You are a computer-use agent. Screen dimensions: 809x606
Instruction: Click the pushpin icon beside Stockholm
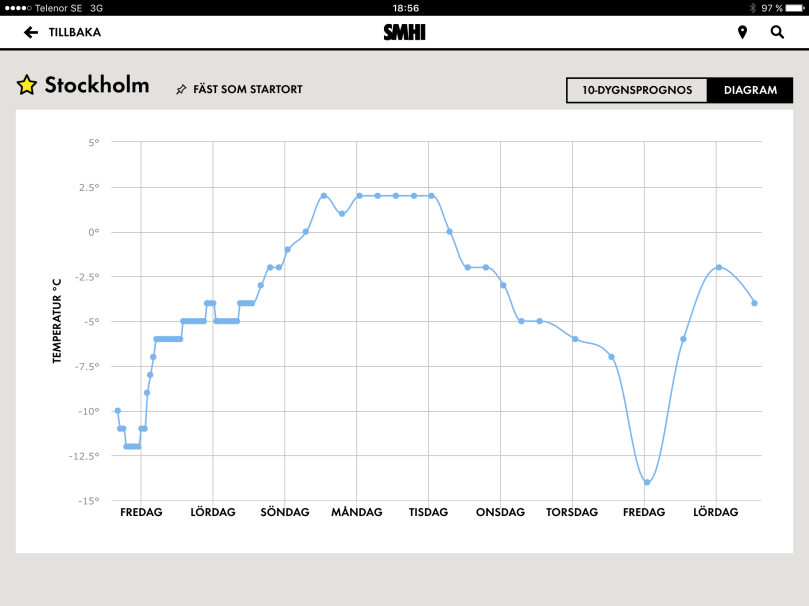181,90
